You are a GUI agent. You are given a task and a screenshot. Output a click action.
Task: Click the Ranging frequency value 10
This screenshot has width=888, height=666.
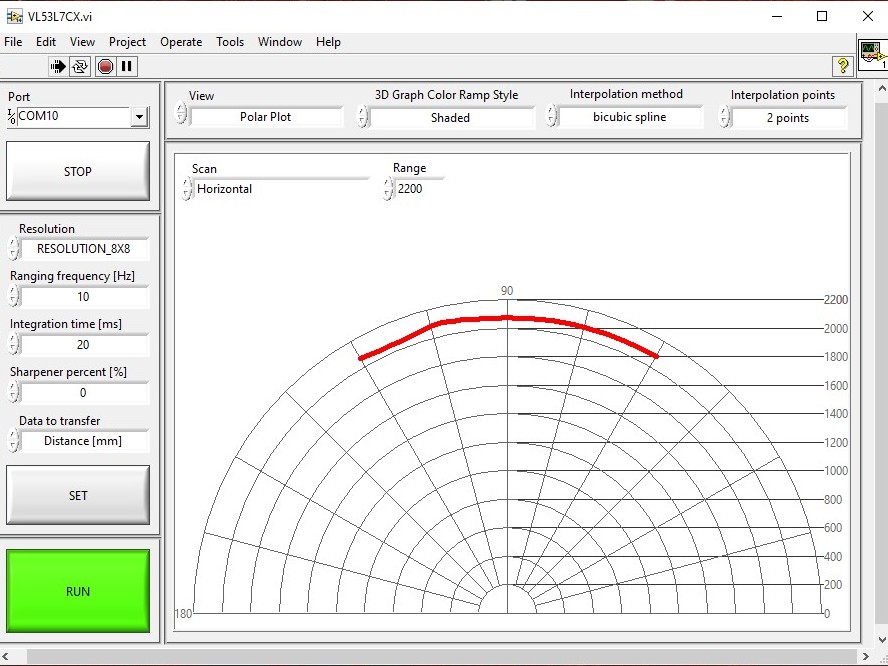pyautogui.click(x=84, y=296)
